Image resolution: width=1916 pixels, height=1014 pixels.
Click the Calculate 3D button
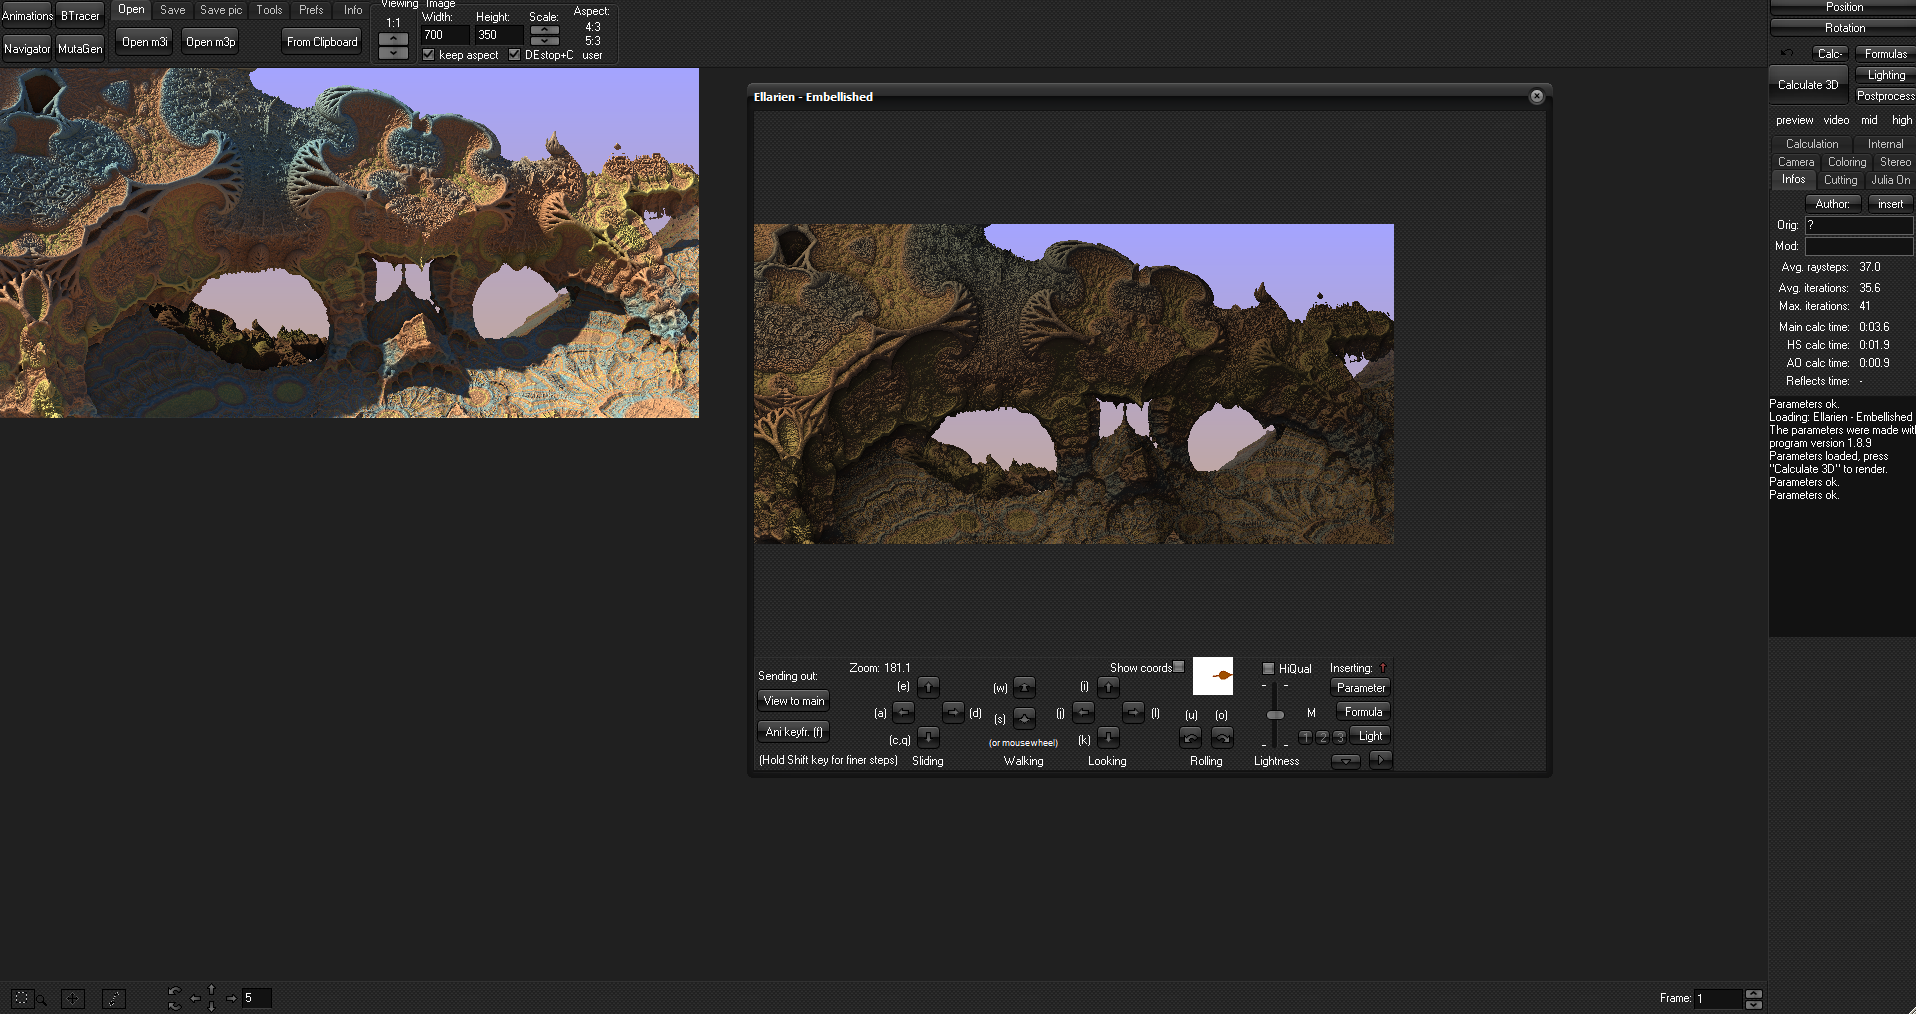[1807, 85]
